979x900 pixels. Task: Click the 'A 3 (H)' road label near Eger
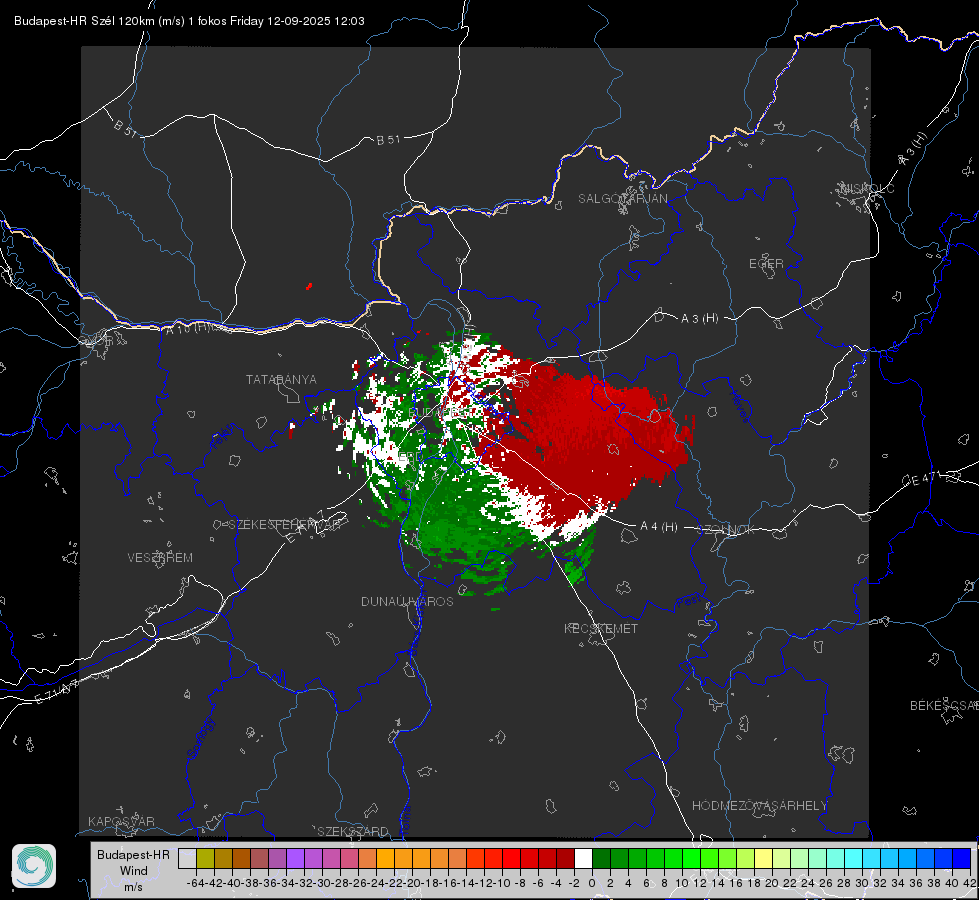(x=699, y=319)
